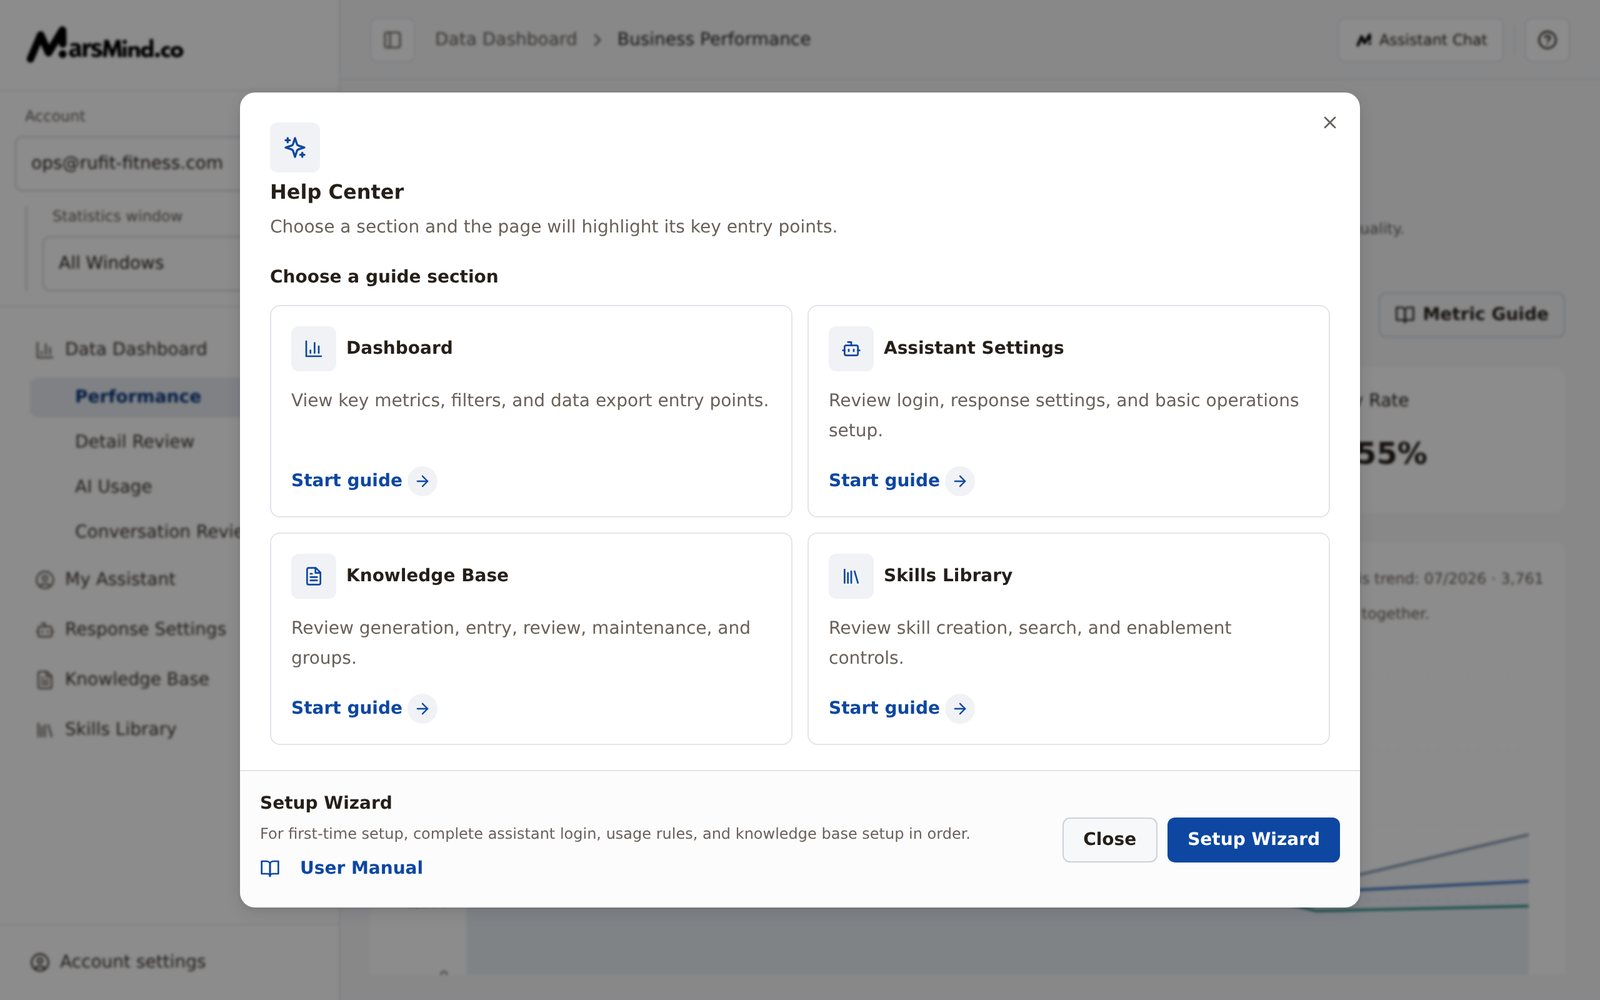The width and height of the screenshot is (1600, 1000).
Task: Click the Skills Library books icon
Action: coord(851,576)
